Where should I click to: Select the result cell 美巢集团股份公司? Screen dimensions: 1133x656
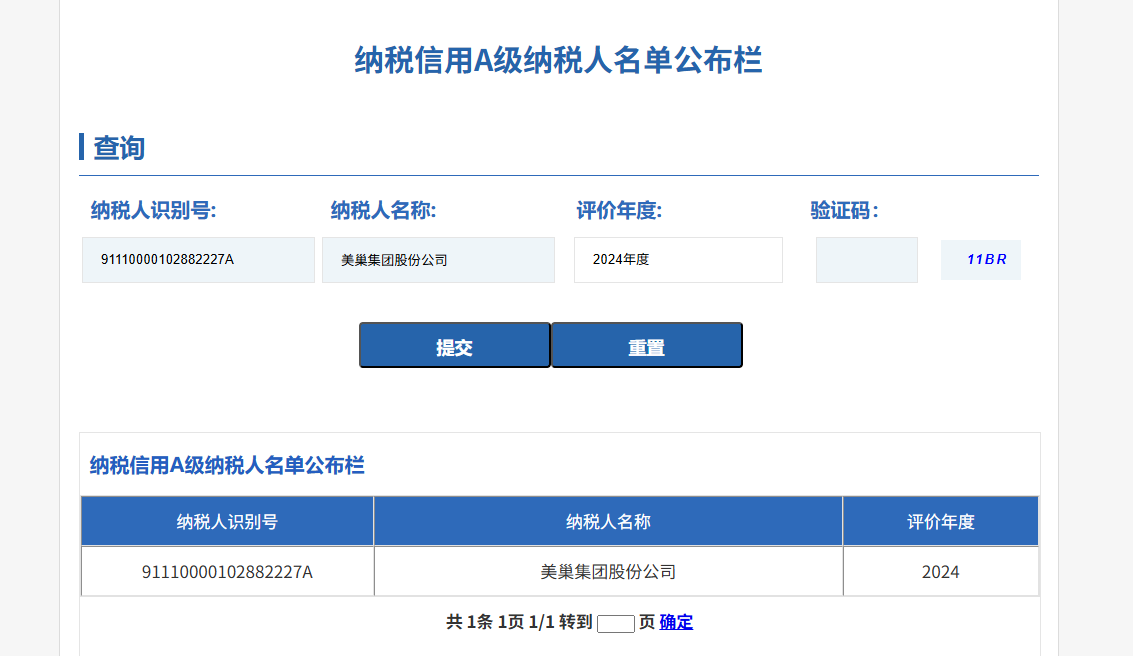pos(608,572)
